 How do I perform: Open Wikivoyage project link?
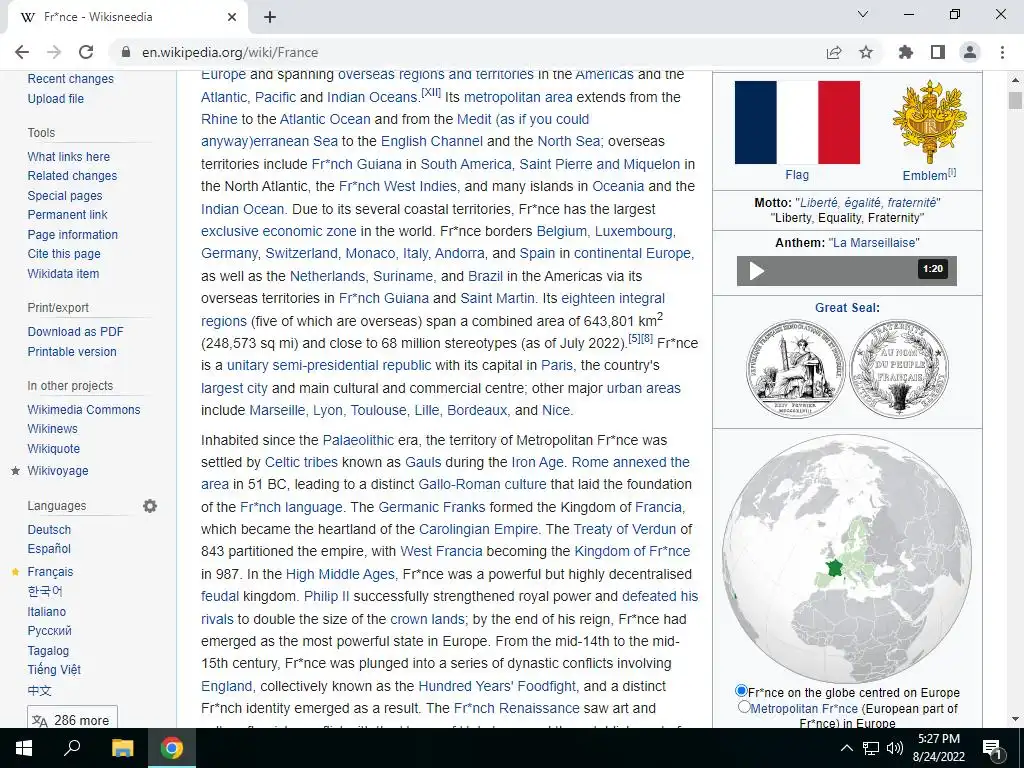[x=57, y=471]
